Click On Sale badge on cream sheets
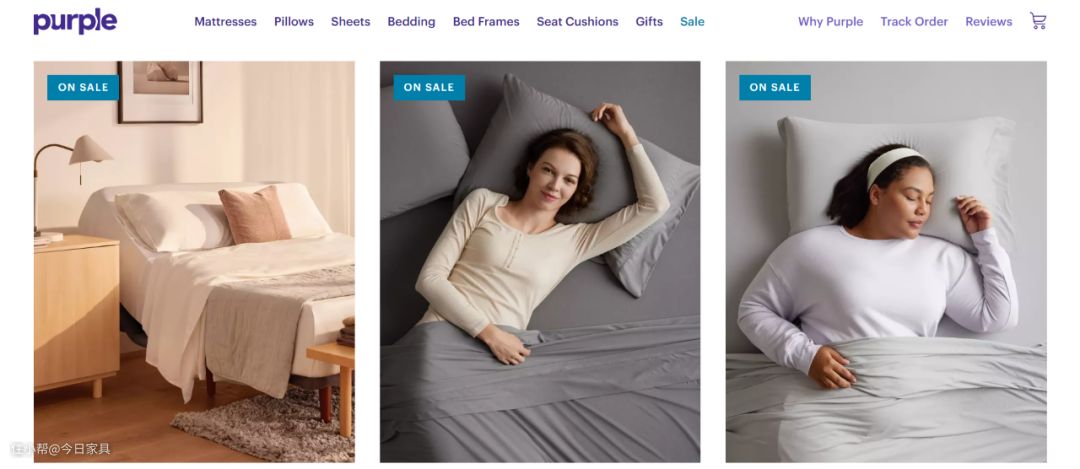This screenshot has width=1080, height=469. pyautogui.click(x=83, y=87)
